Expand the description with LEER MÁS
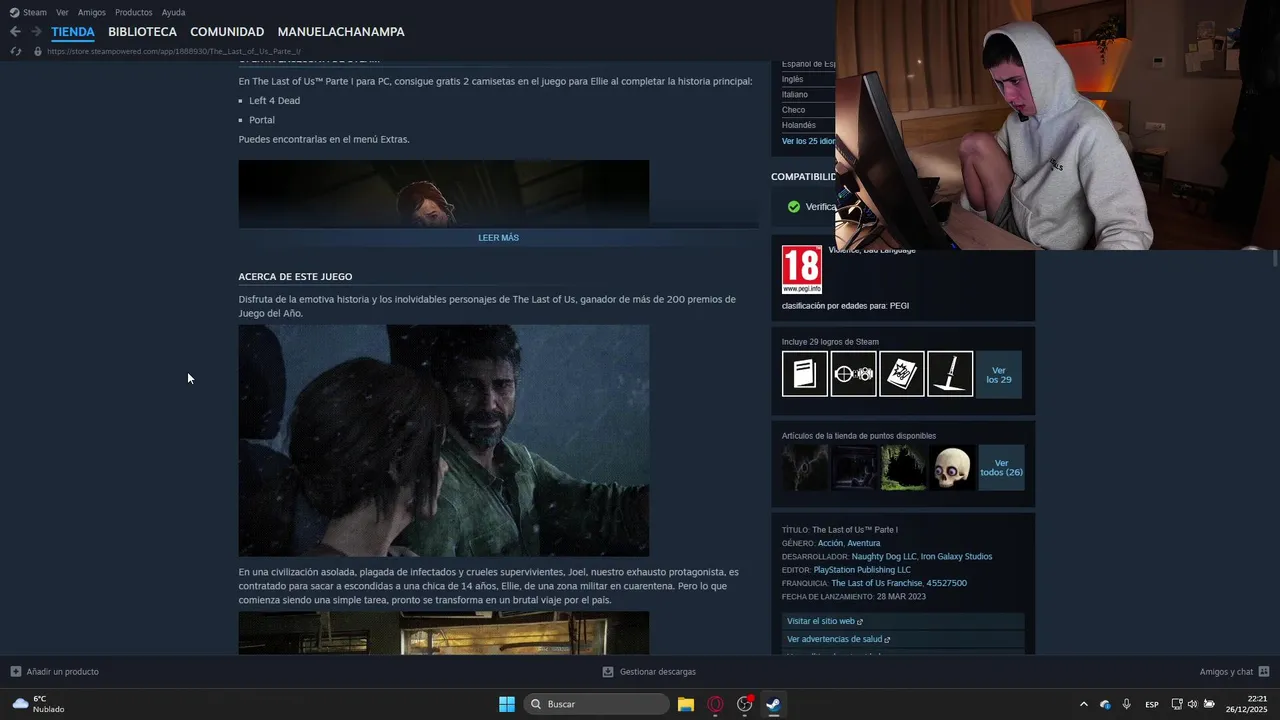Screen dimensions: 1280x720 pos(498,238)
